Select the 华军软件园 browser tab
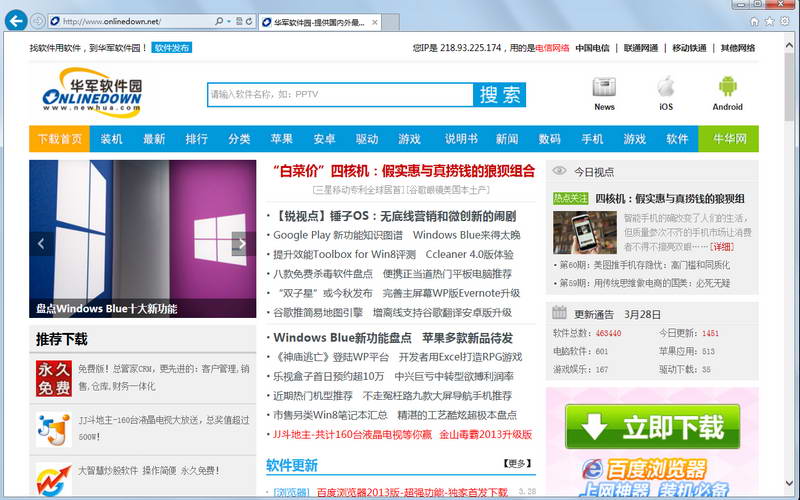The image size is (800, 500). tap(319, 22)
